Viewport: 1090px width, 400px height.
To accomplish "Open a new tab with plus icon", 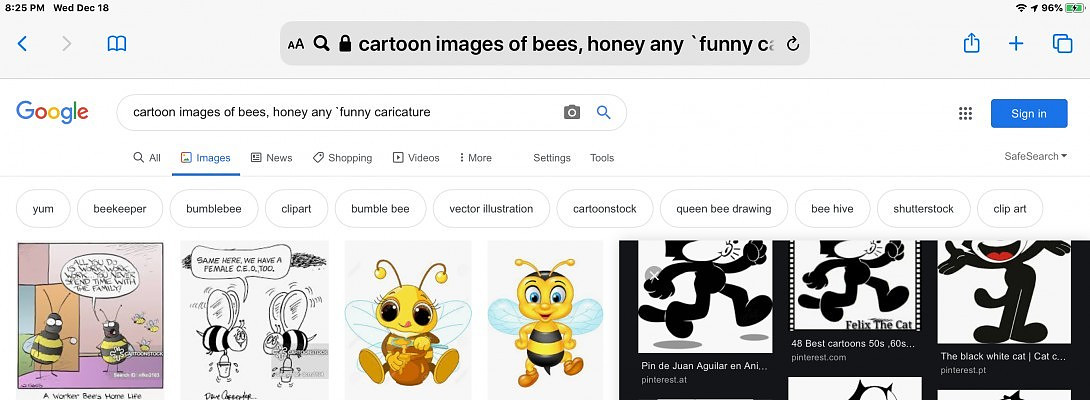I will tap(1016, 44).
